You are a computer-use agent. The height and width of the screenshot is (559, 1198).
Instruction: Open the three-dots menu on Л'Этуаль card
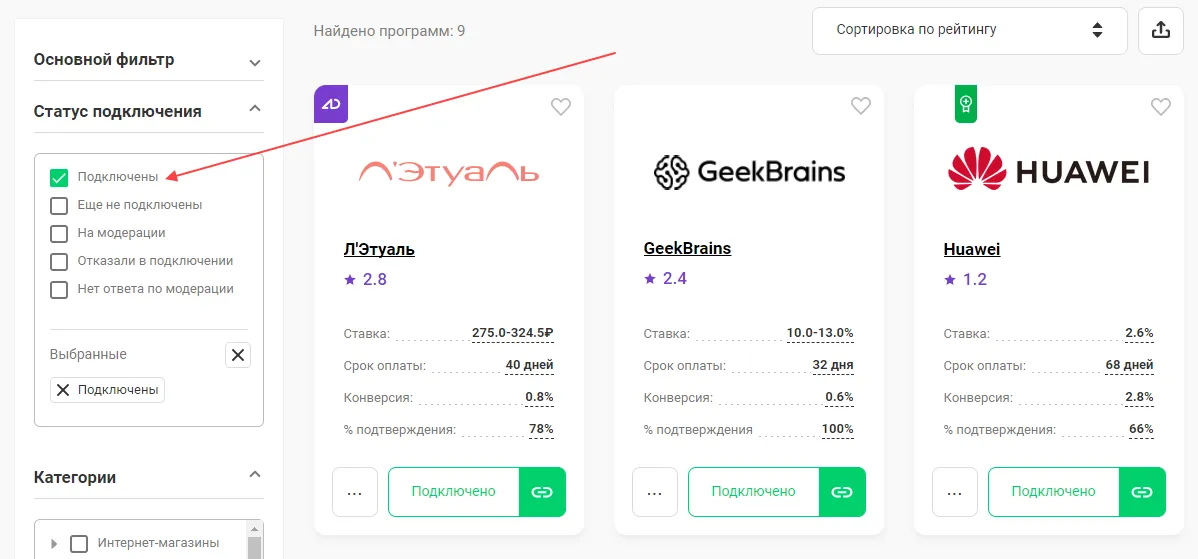[x=355, y=492]
